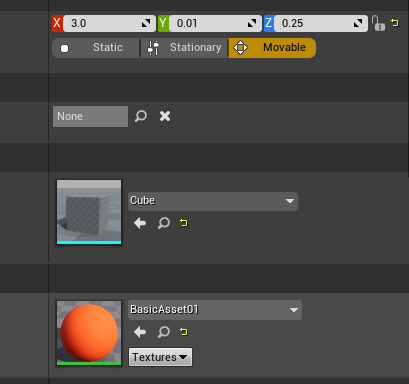Use selected asset arrow under Cube
The height and width of the screenshot is (384, 409).
pyautogui.click(x=140, y=223)
